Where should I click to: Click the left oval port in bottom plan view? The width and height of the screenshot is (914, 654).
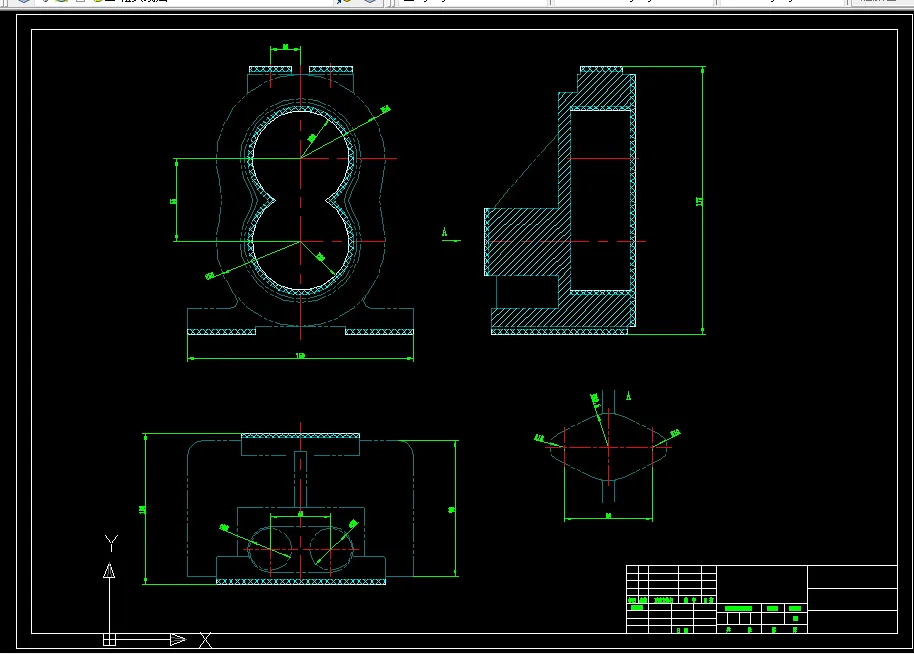[x=270, y=549]
